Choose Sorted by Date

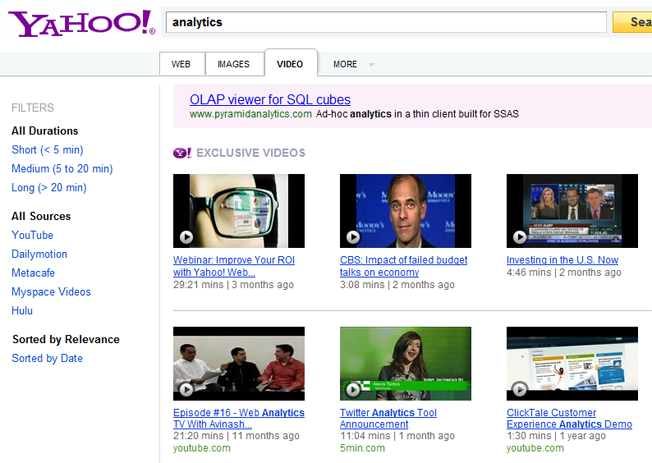[47, 358]
